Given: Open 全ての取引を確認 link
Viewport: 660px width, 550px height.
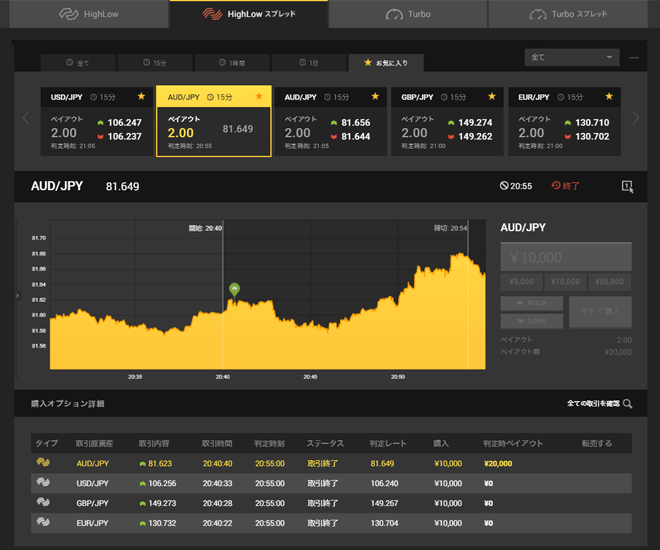Looking at the screenshot, I should 593,403.
